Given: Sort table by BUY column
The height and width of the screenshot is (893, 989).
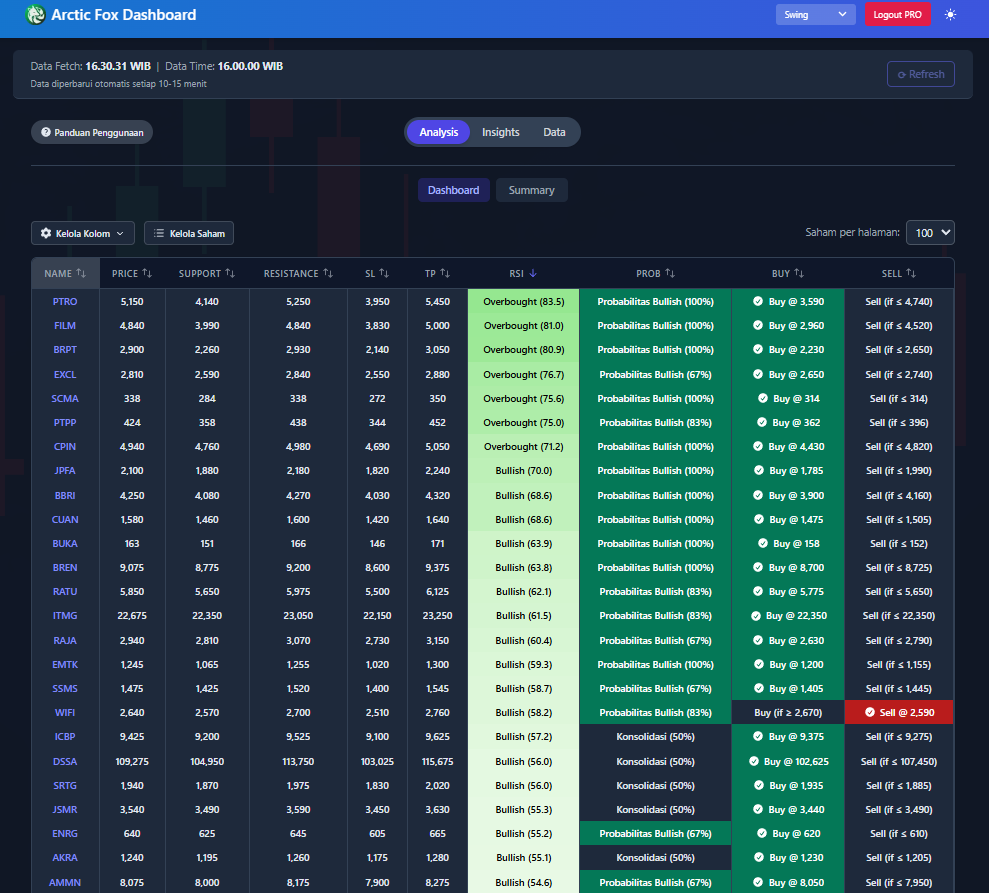Looking at the screenshot, I should [x=788, y=274].
